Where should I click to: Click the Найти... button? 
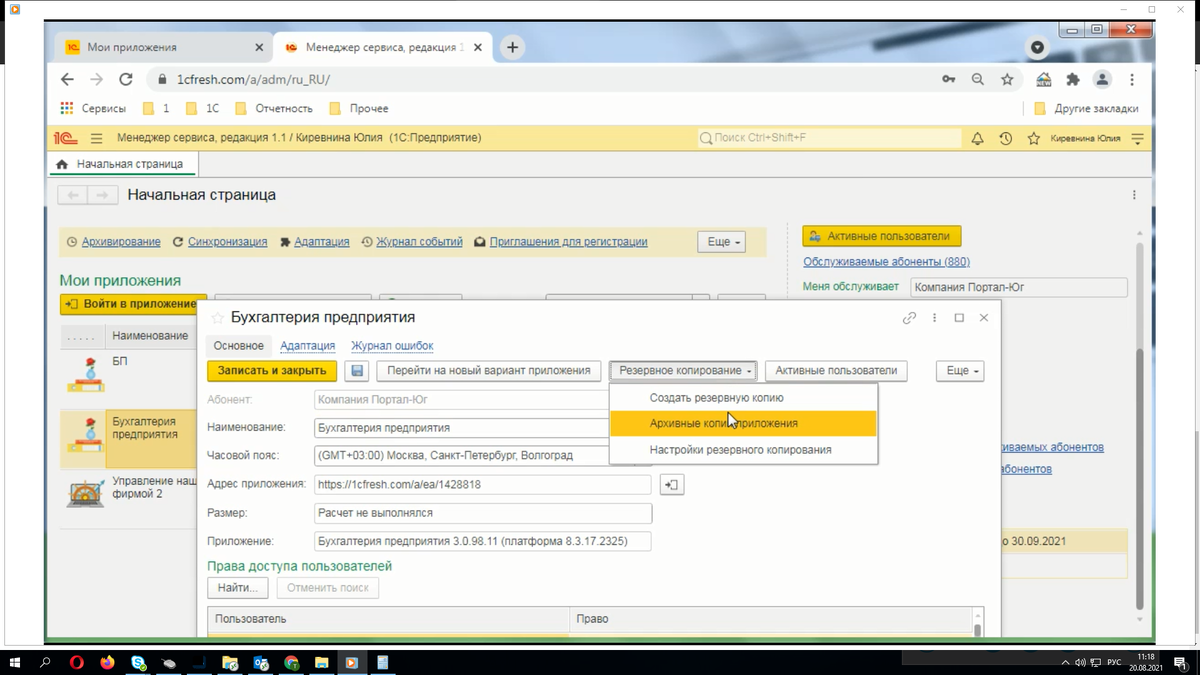tap(238, 588)
